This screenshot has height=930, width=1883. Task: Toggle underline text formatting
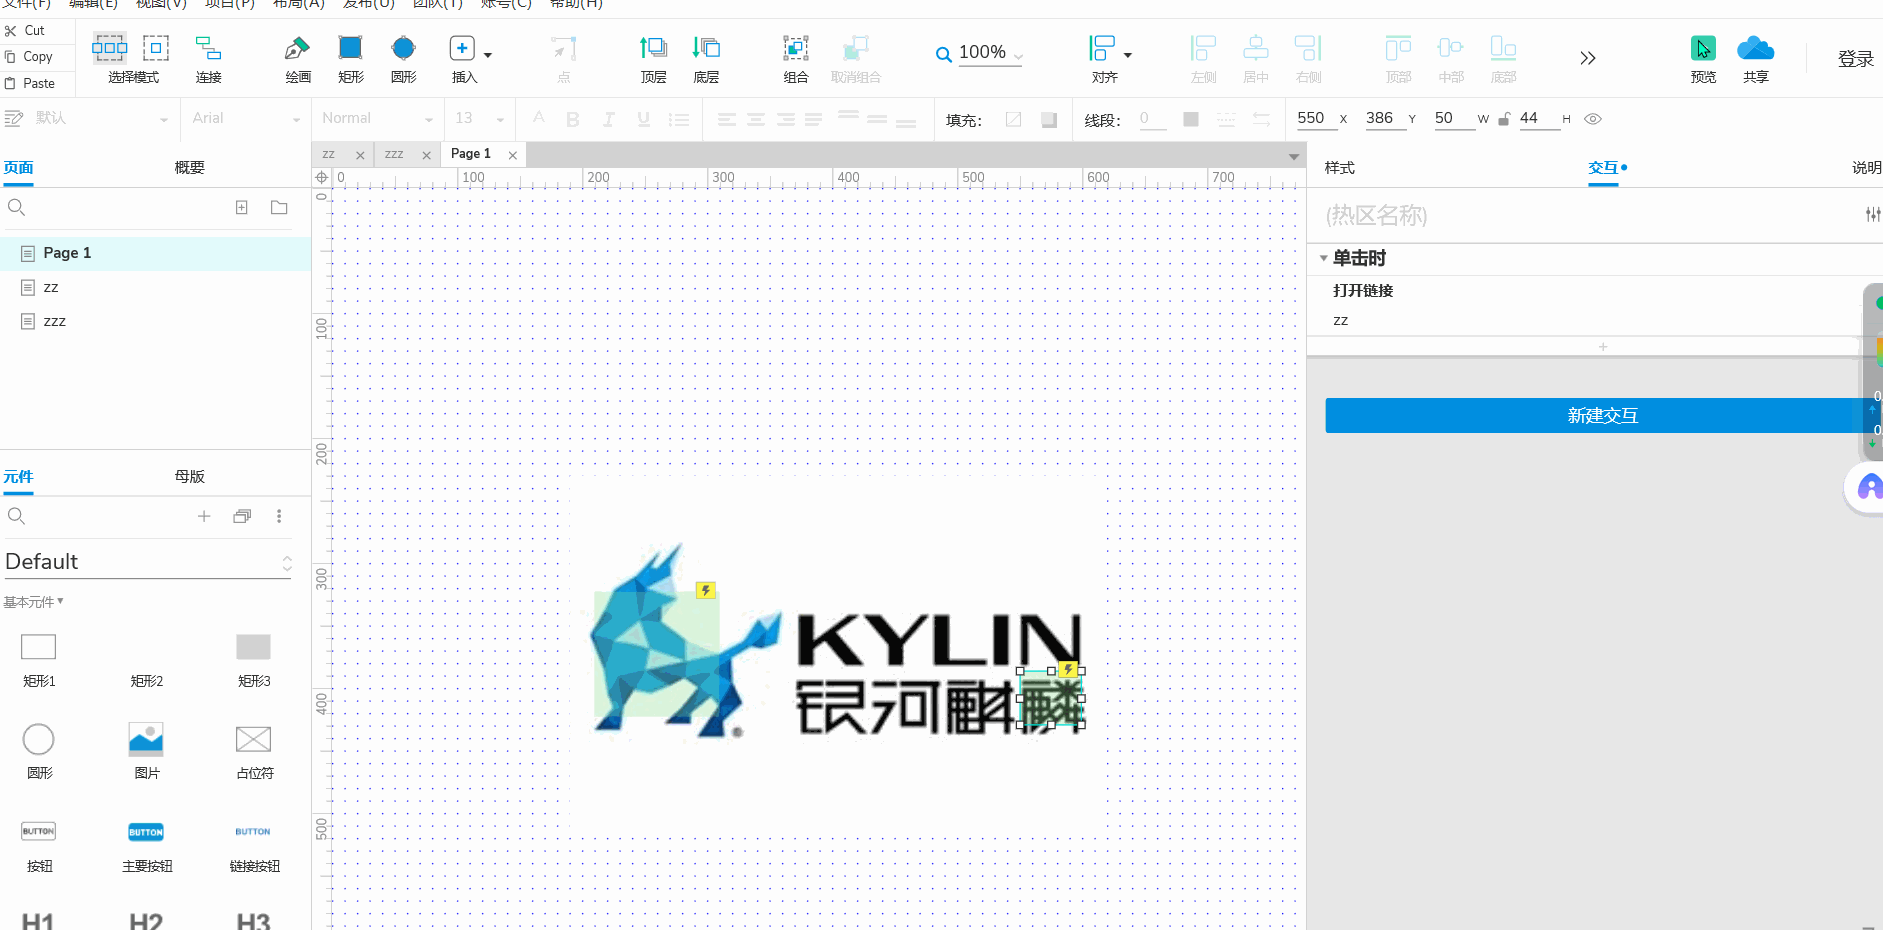click(643, 120)
